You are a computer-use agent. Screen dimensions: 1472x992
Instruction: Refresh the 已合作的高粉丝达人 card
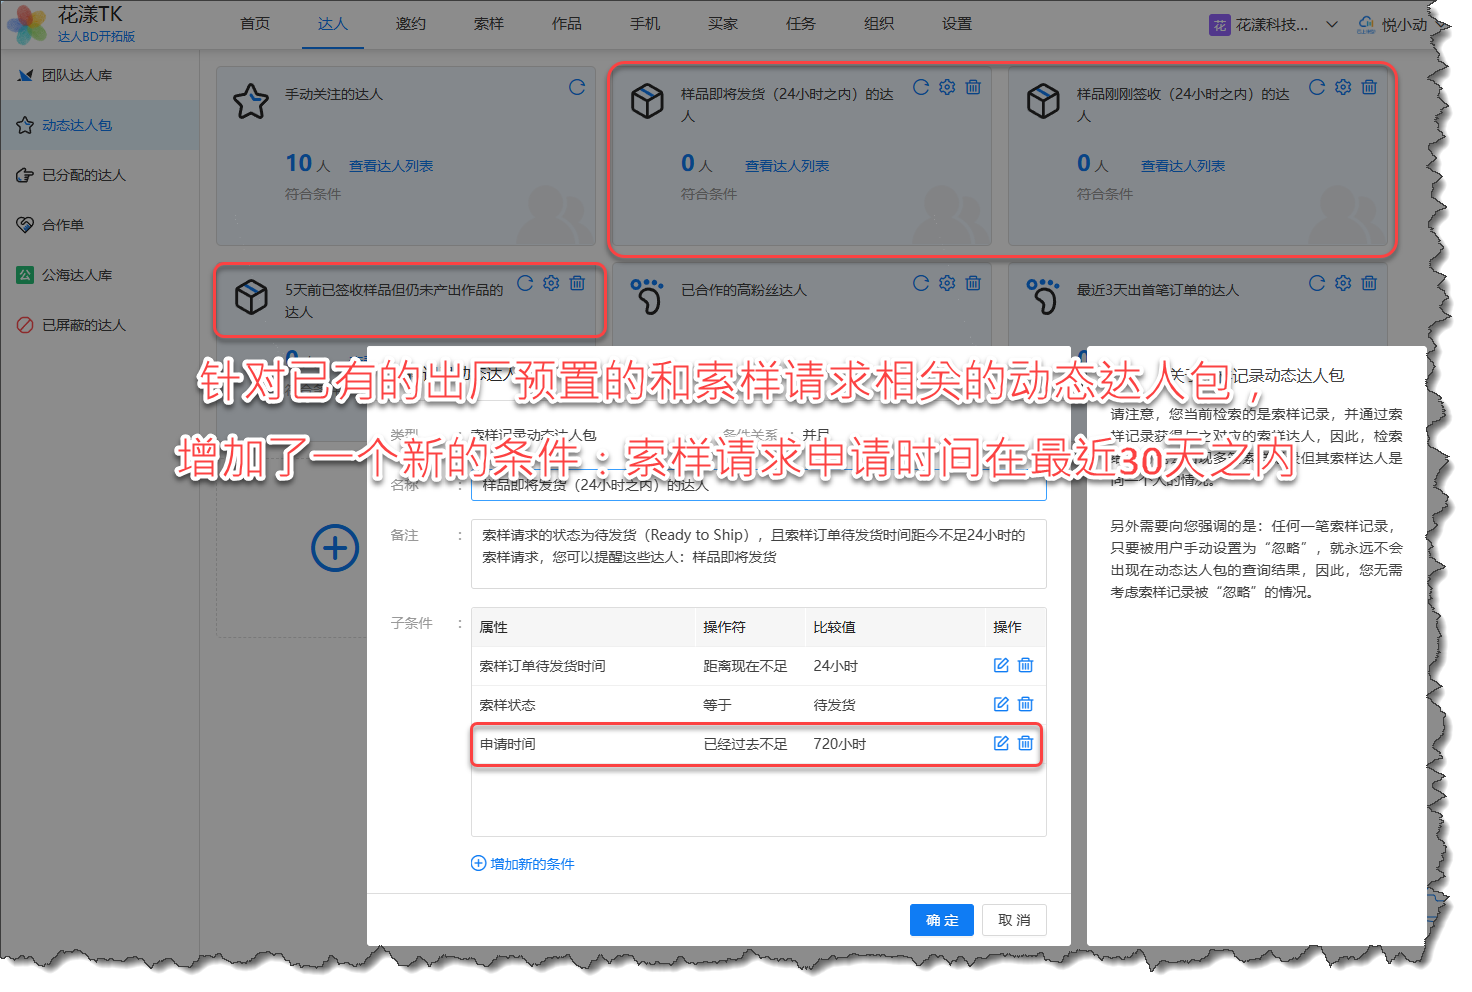(x=921, y=284)
